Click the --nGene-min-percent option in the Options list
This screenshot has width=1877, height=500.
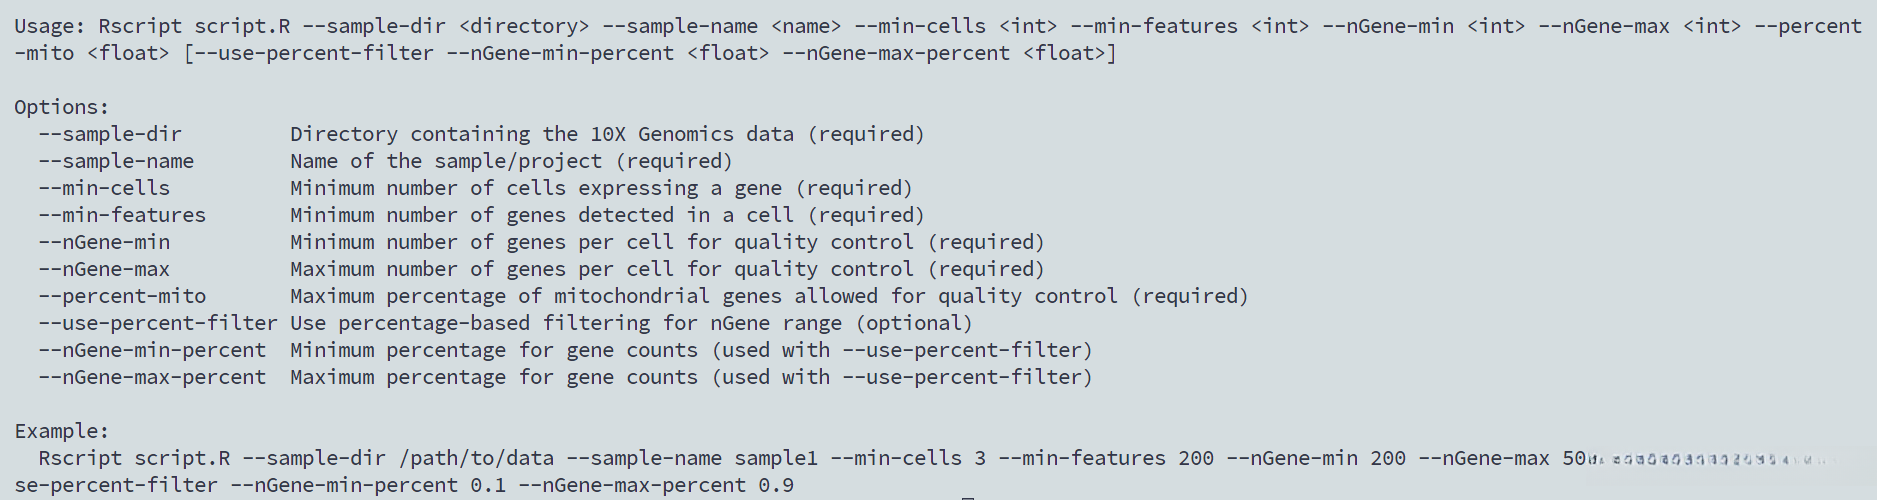click(152, 350)
